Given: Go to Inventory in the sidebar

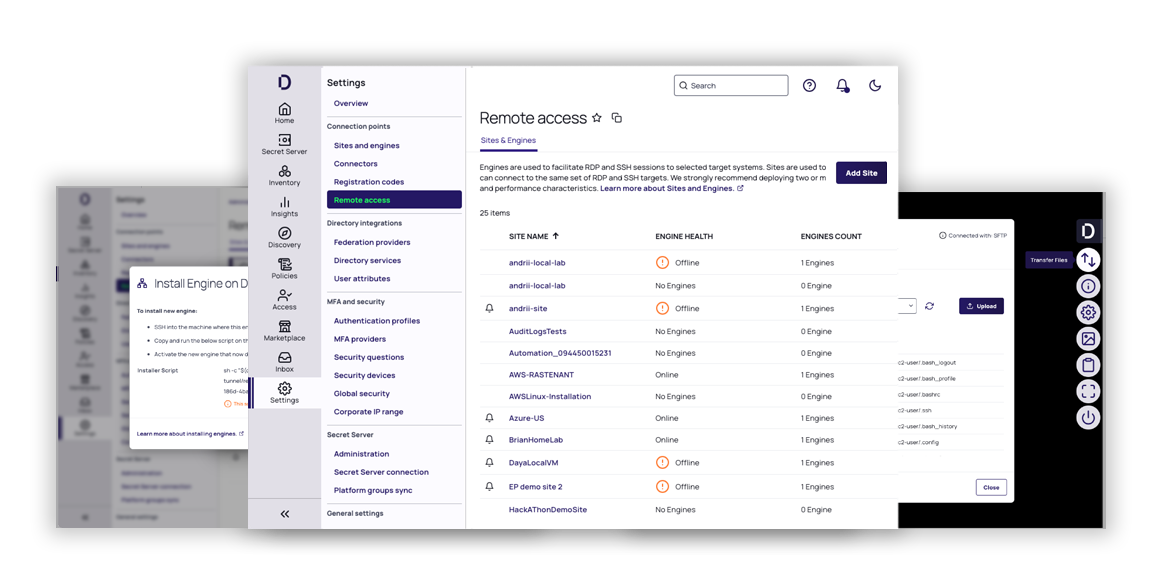Looking at the screenshot, I should [284, 176].
